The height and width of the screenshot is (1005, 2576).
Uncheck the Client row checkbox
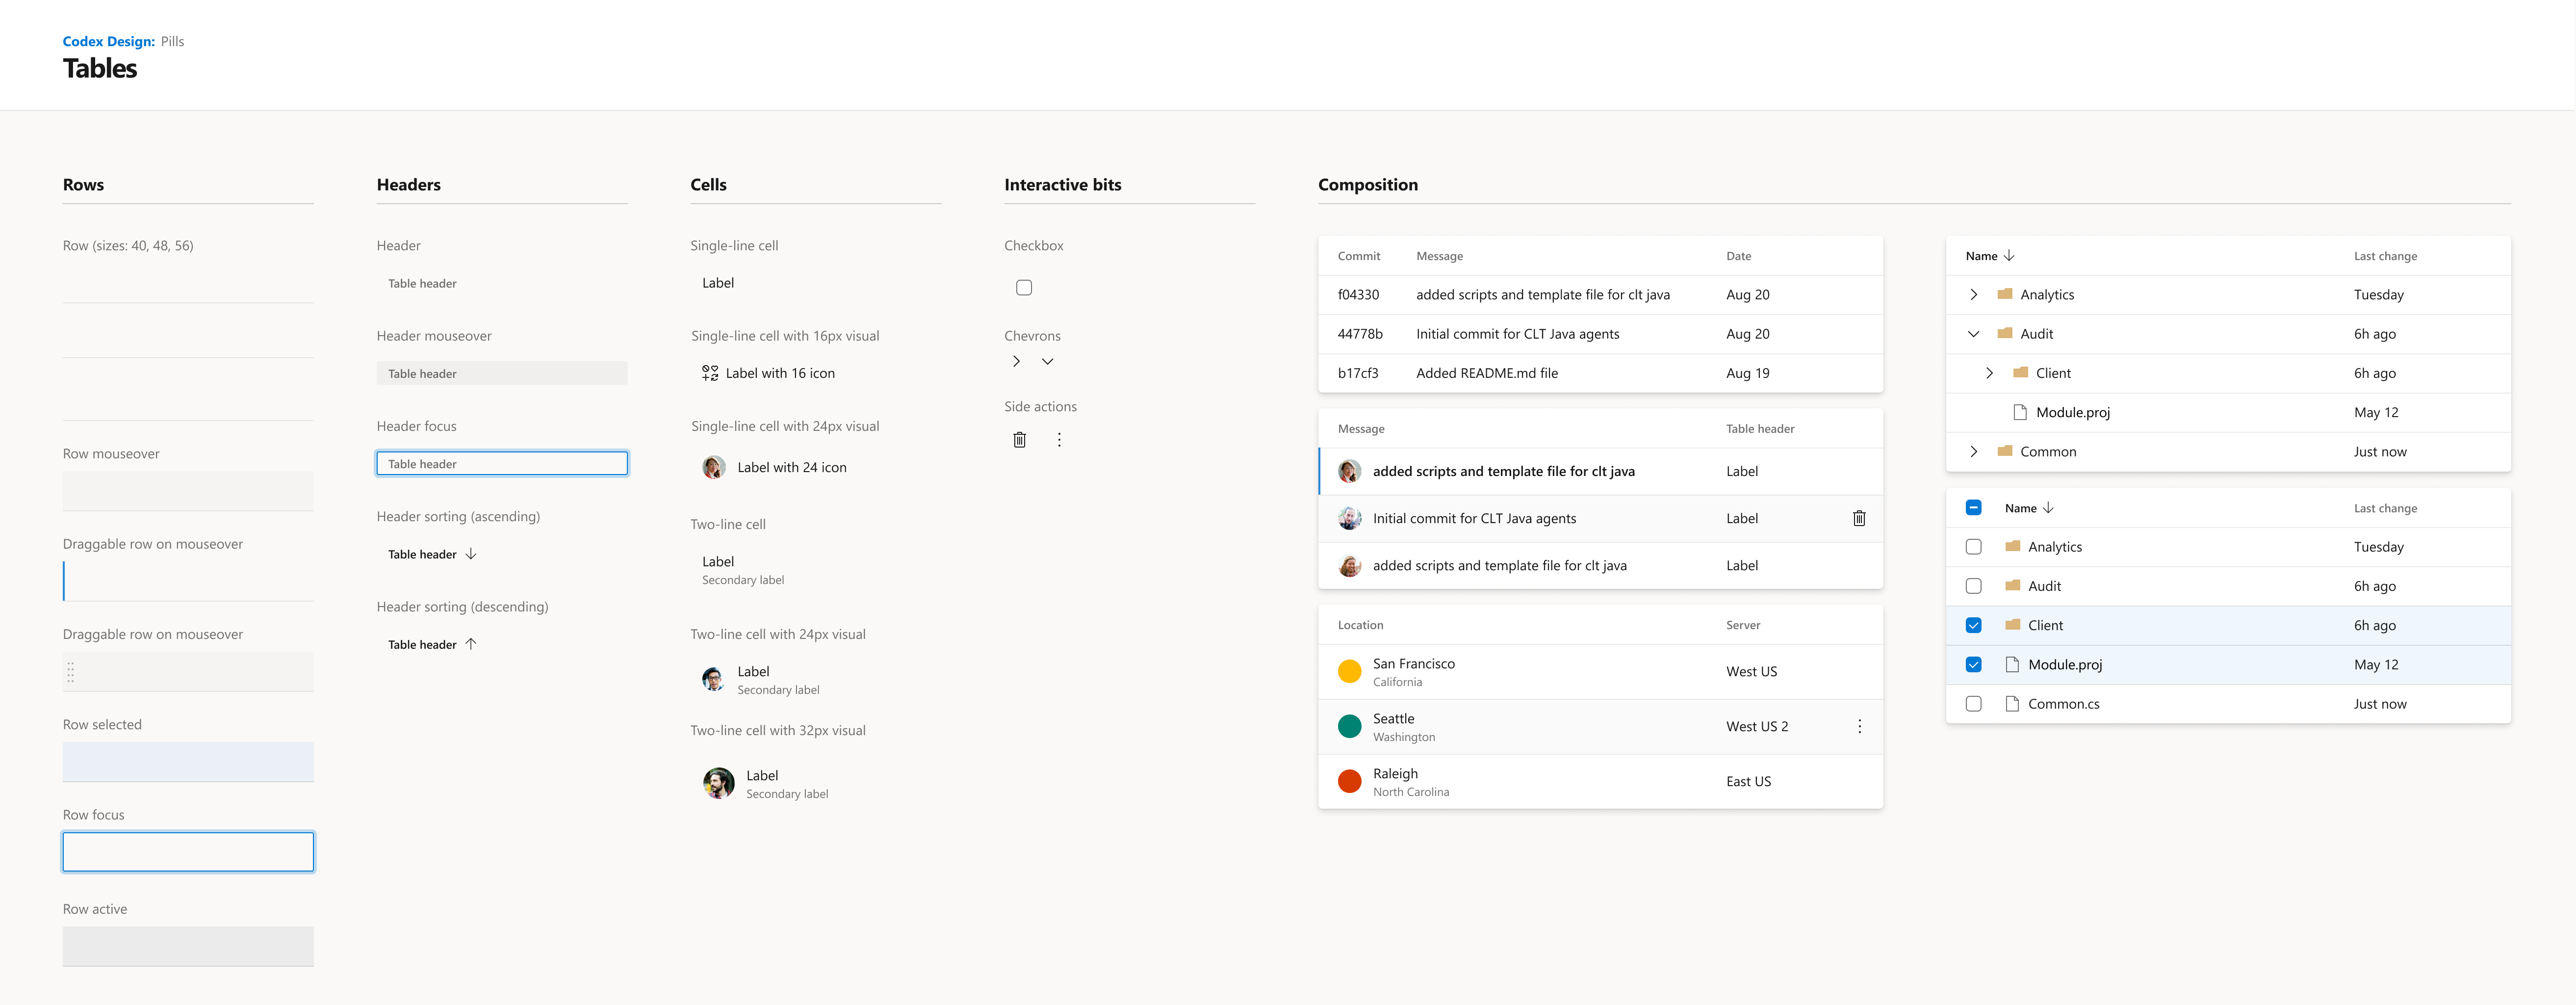[1973, 624]
